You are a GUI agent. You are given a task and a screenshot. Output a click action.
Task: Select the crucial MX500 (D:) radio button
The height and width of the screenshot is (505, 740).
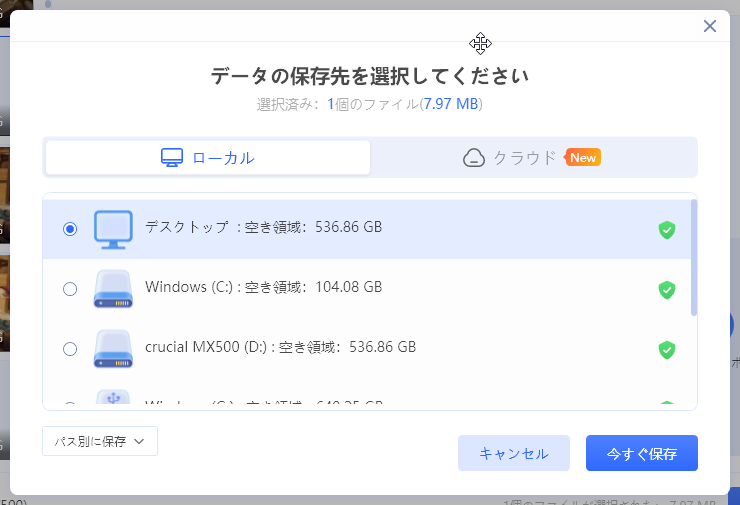pyautogui.click(x=70, y=349)
